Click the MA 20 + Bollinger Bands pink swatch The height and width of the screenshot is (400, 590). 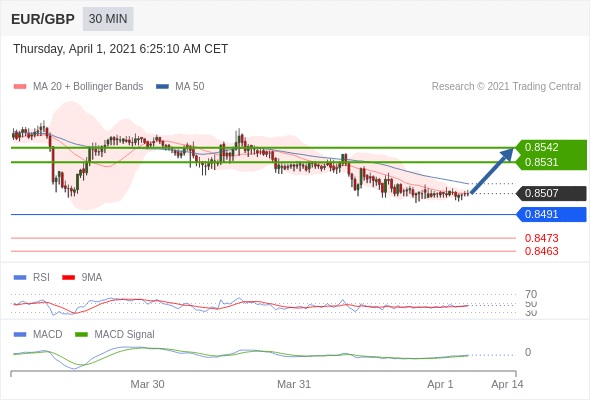pyautogui.click(x=20, y=87)
